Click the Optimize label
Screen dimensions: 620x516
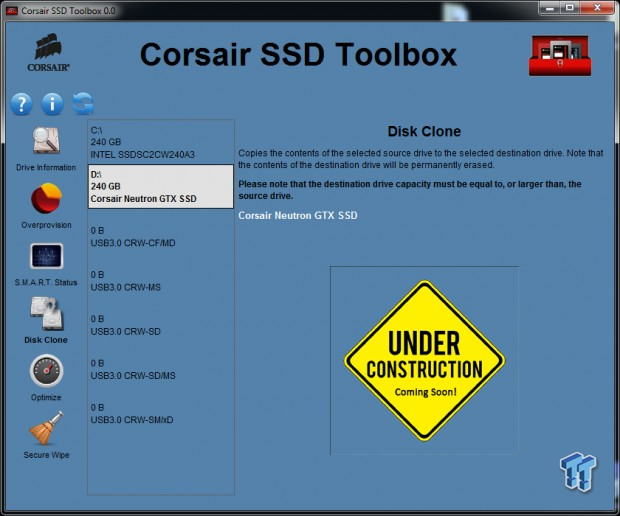tap(46, 397)
